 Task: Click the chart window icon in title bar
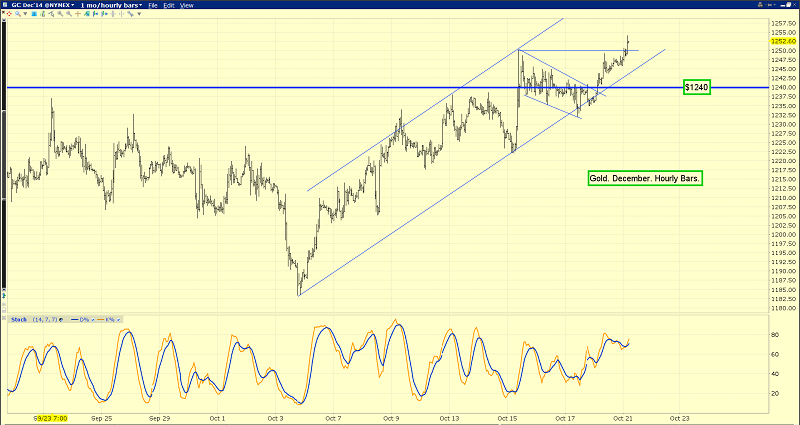click(x=5, y=5)
